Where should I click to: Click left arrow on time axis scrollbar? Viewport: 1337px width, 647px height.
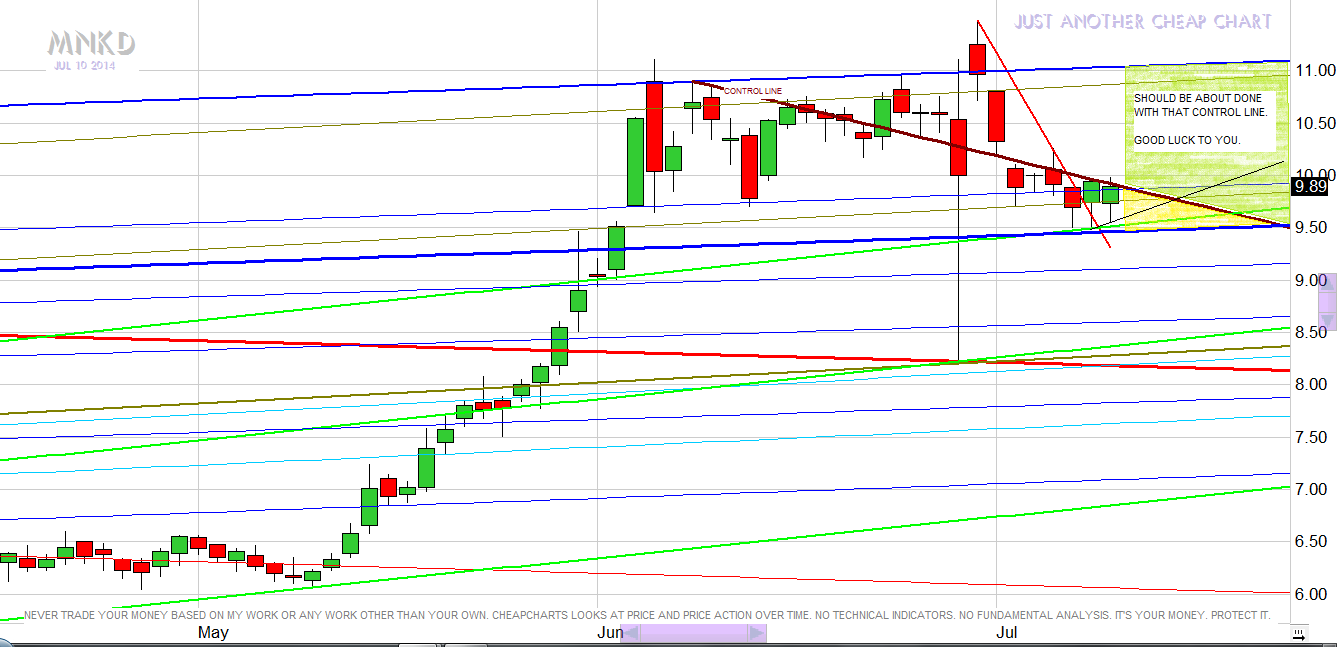[x=630, y=633]
